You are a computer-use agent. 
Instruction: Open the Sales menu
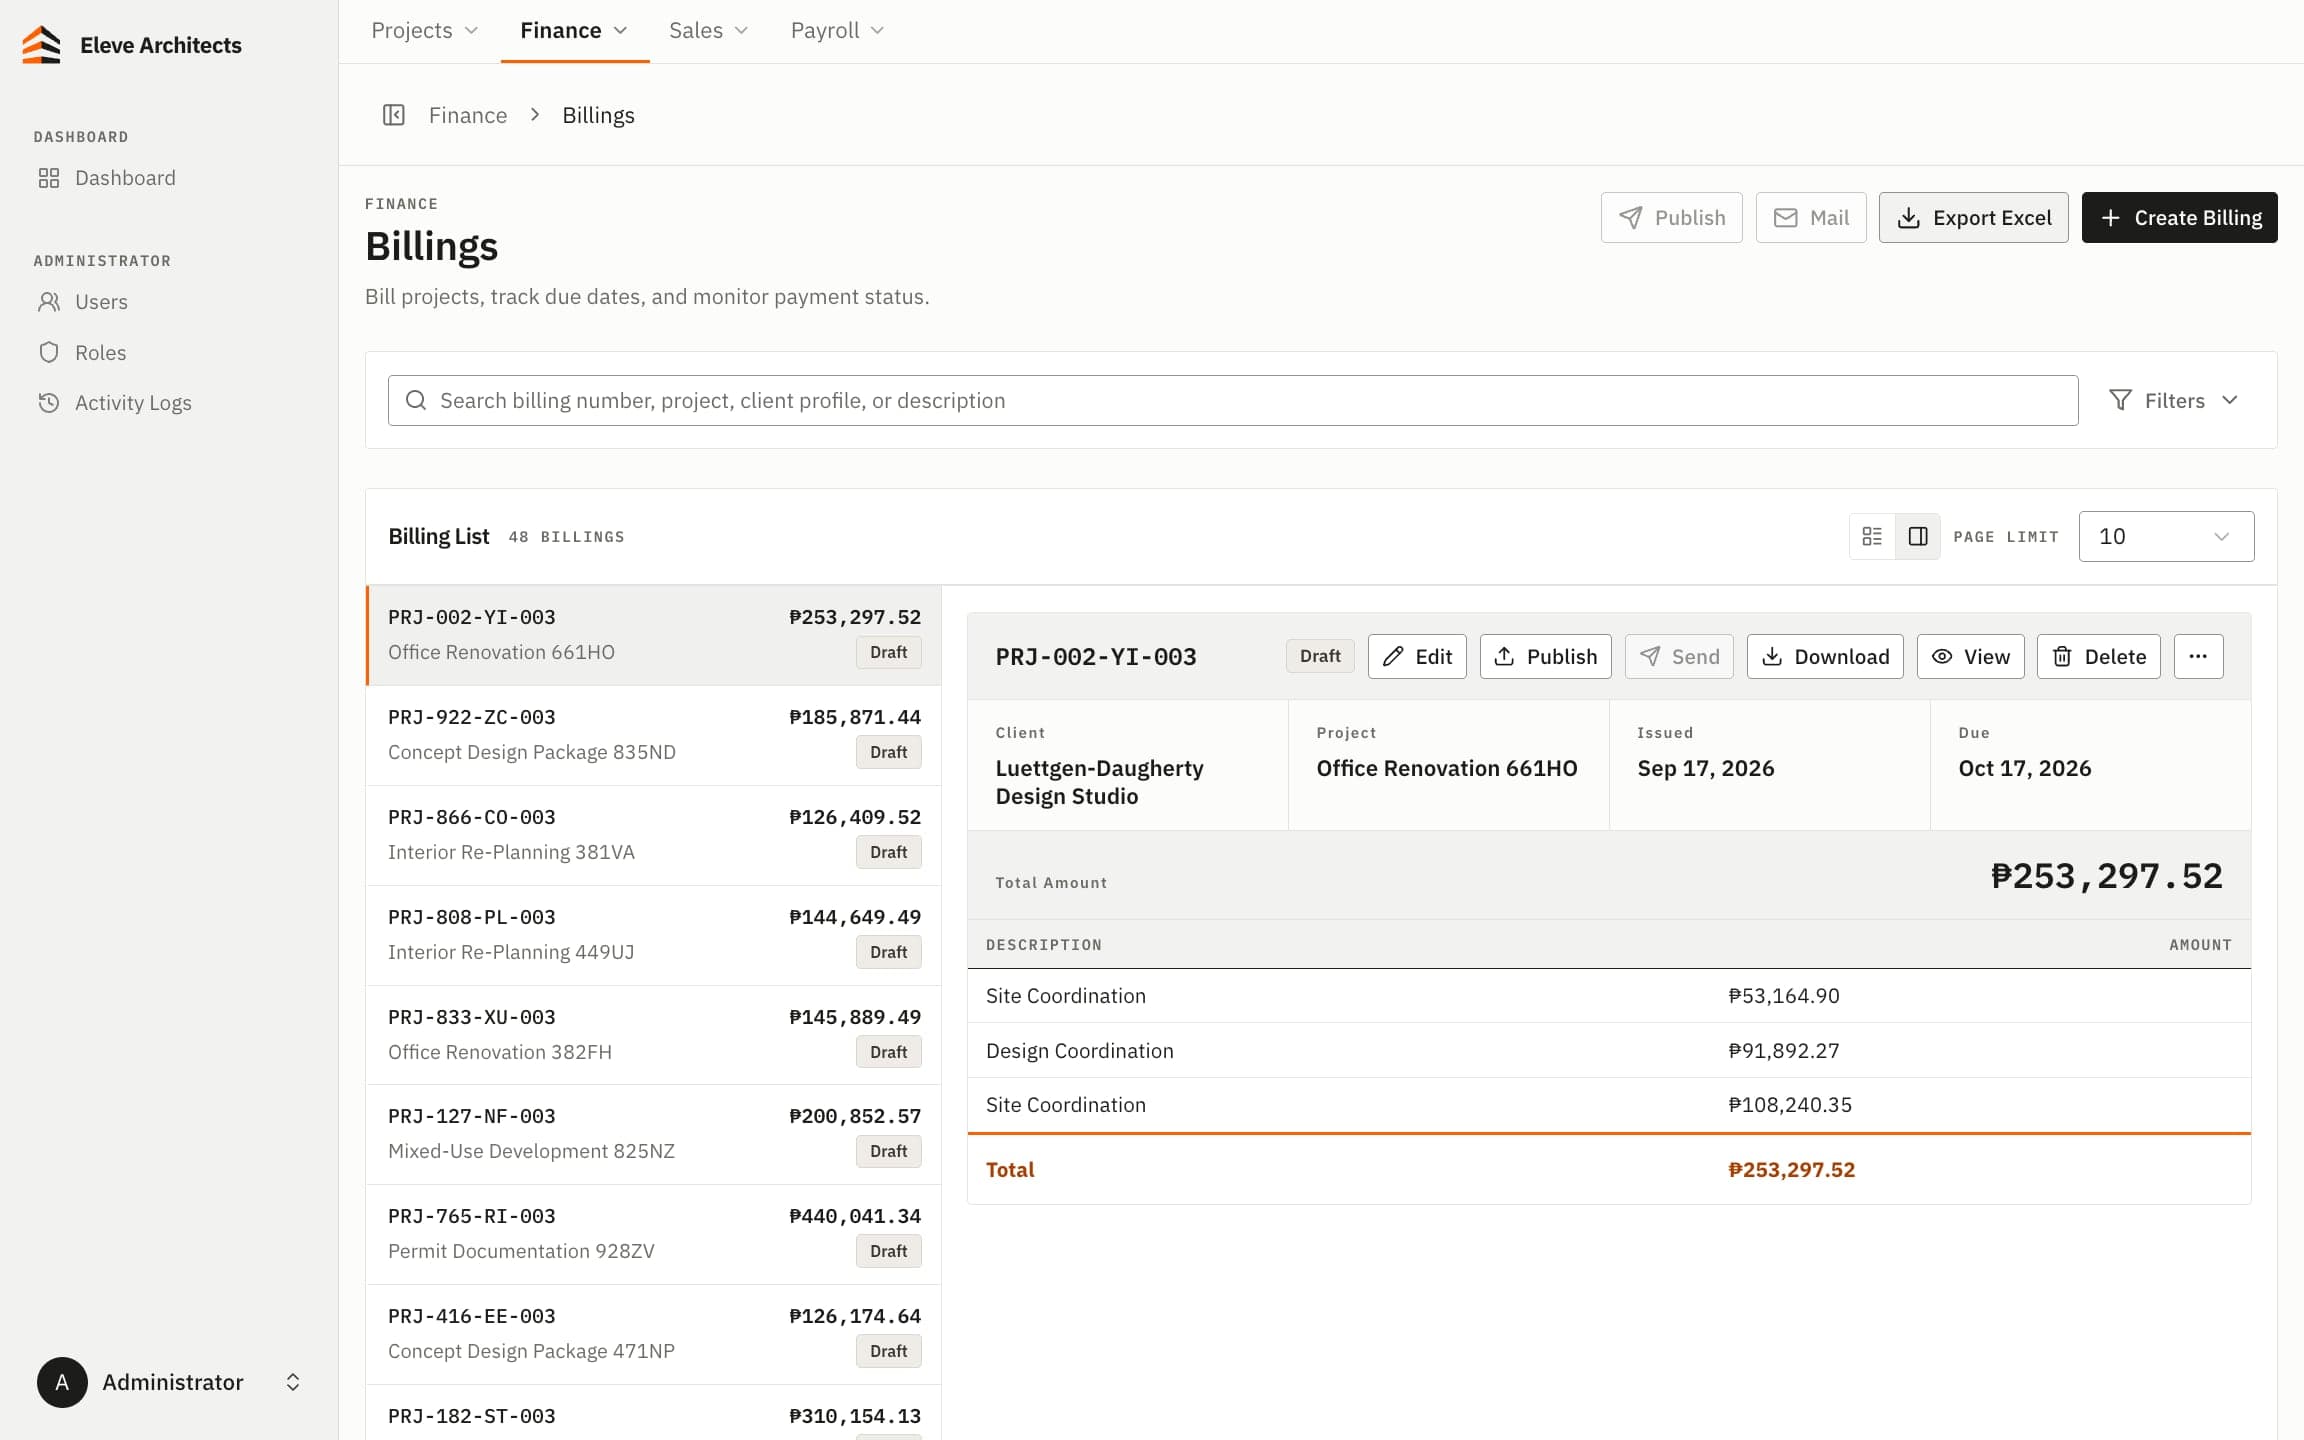(708, 31)
